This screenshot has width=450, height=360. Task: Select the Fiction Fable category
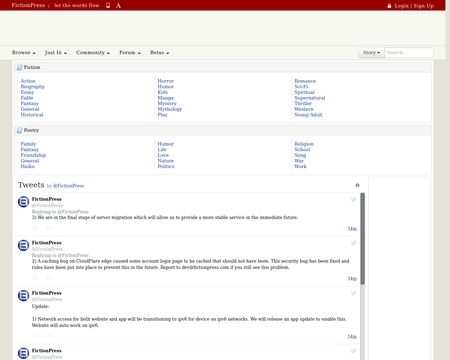tap(27, 98)
